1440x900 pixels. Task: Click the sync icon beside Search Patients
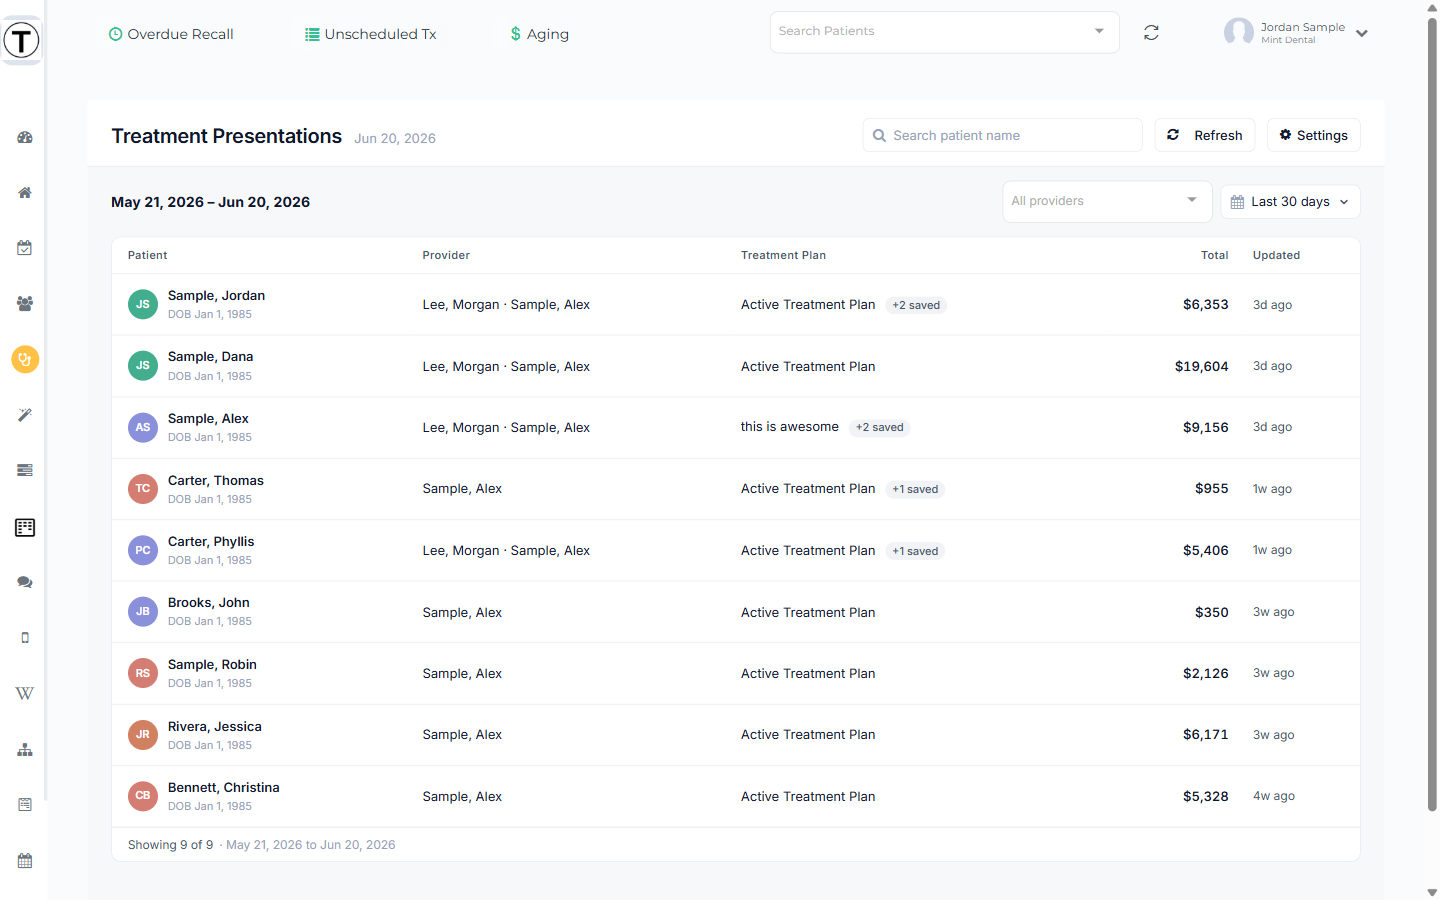click(x=1151, y=33)
